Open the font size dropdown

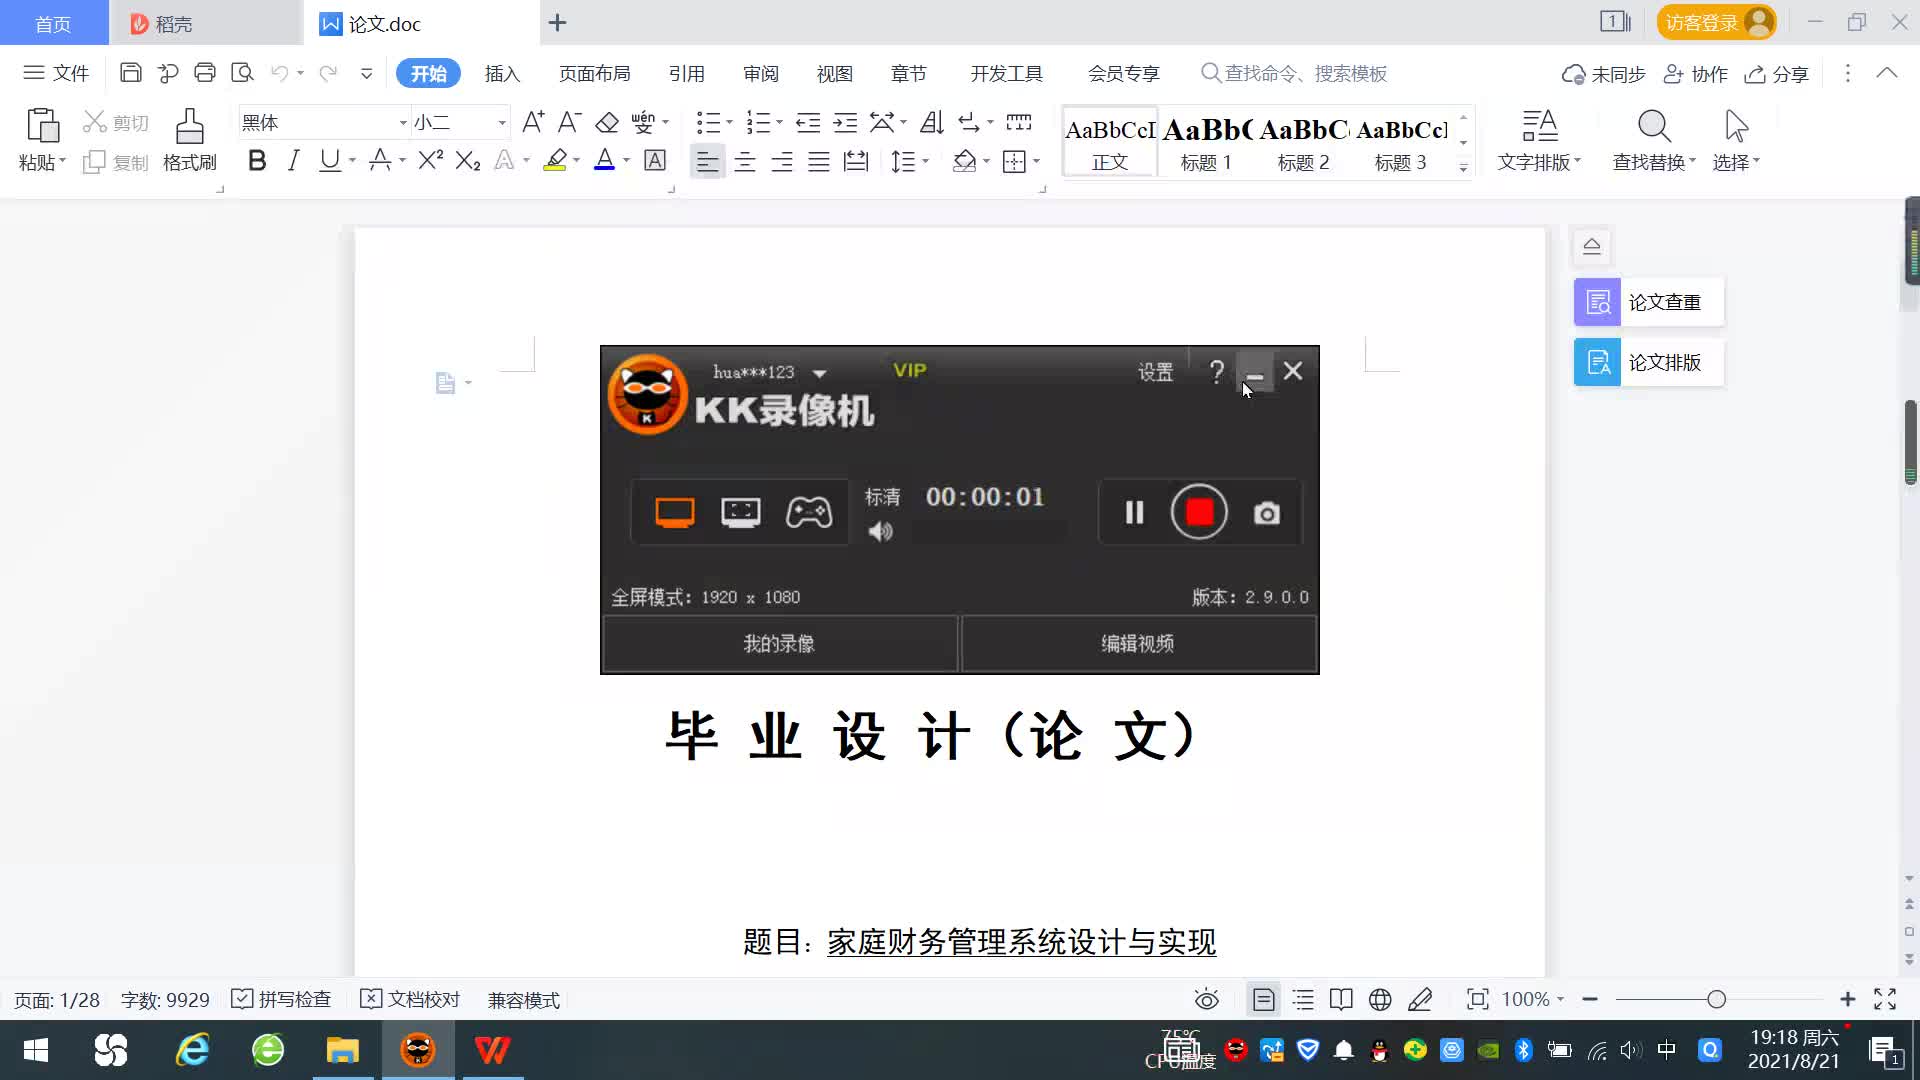tap(502, 123)
